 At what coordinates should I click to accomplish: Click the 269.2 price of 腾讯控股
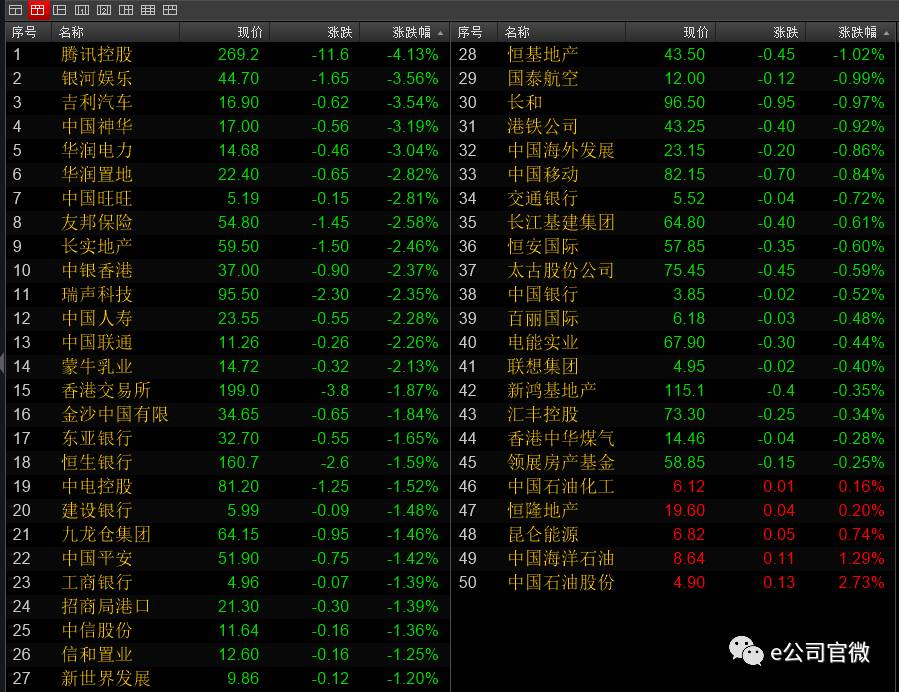pos(239,54)
